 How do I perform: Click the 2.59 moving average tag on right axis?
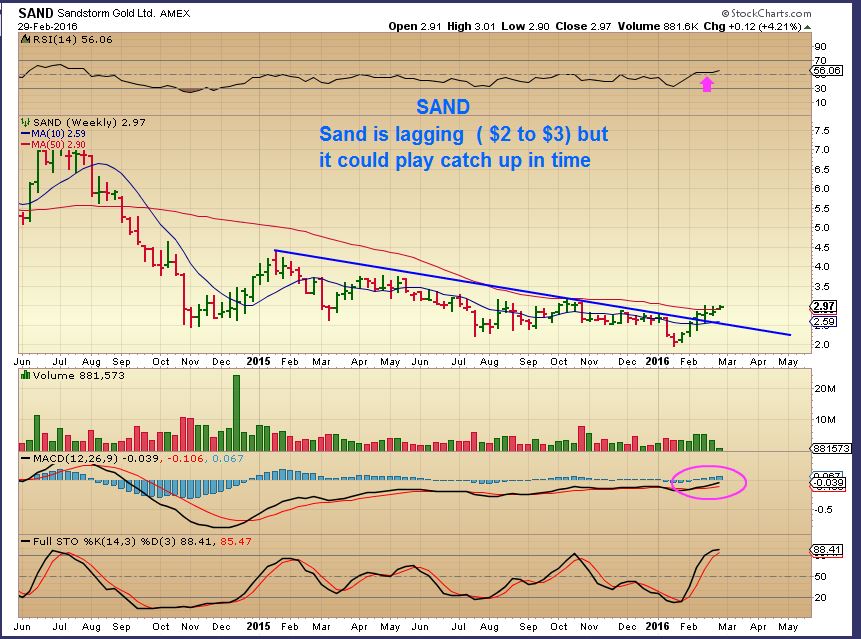pos(824,322)
